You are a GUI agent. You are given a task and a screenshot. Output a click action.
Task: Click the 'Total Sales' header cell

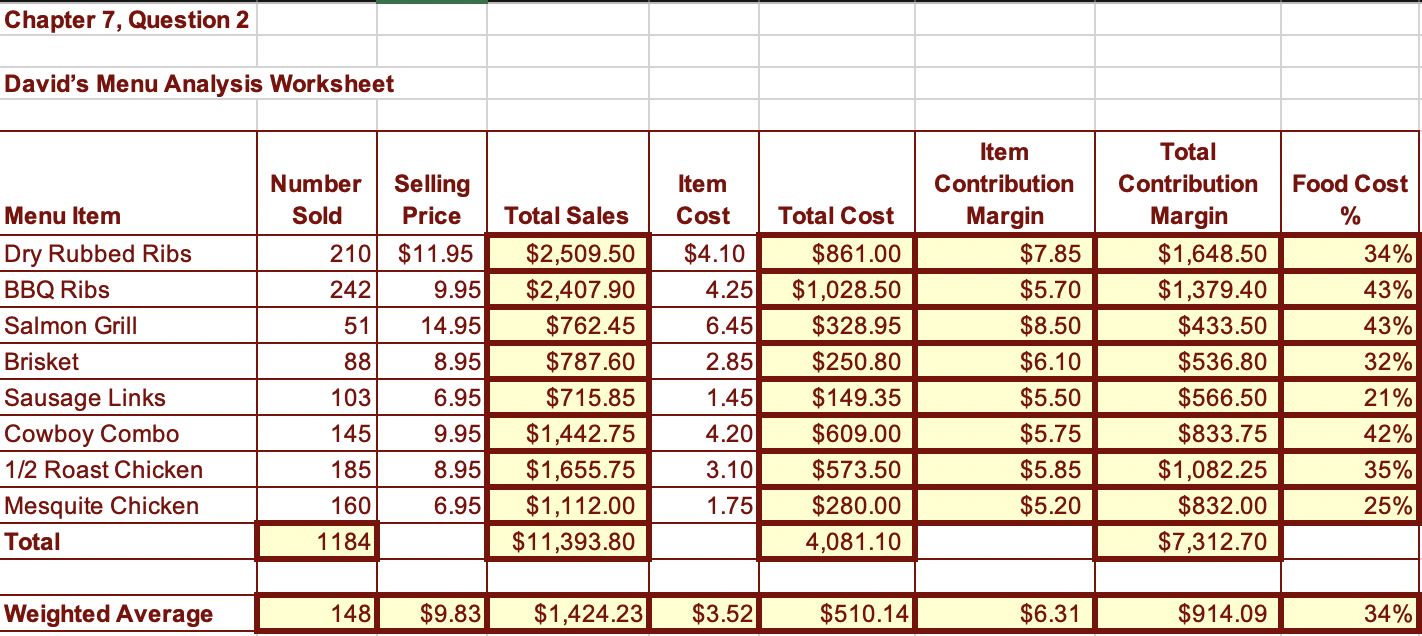568,183
